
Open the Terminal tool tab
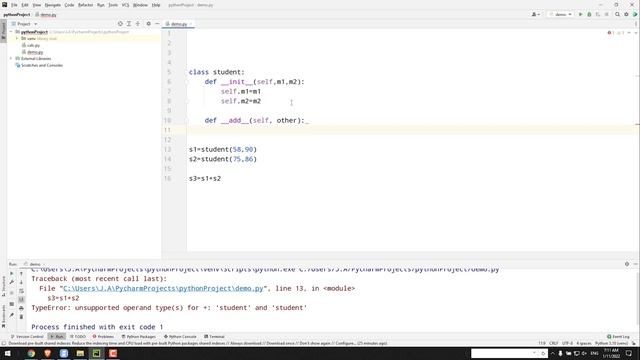pos(214,337)
